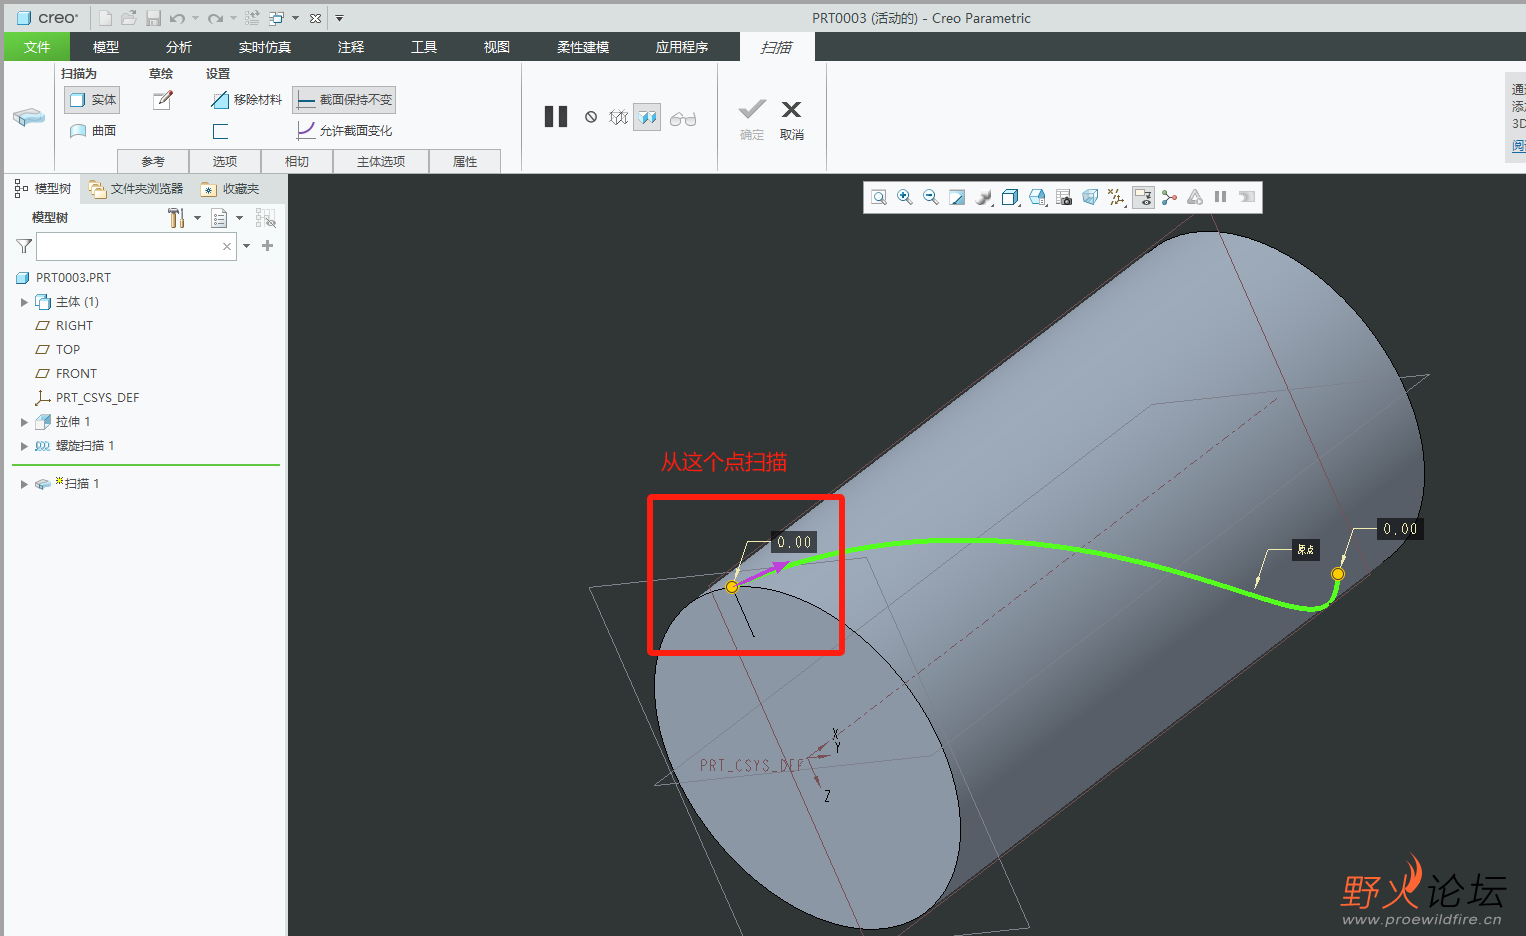Click the Repaint icon in graphics toolbar
The height and width of the screenshot is (936, 1526).
pos(957,197)
